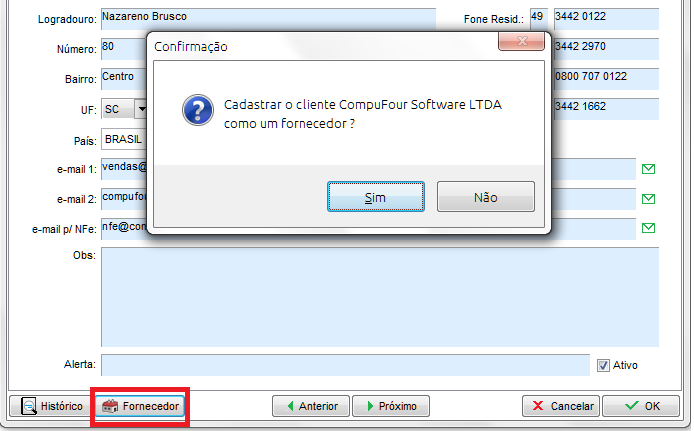The height and width of the screenshot is (431, 694).
Task: Focus the Alerta input field
Action: pos(345,365)
